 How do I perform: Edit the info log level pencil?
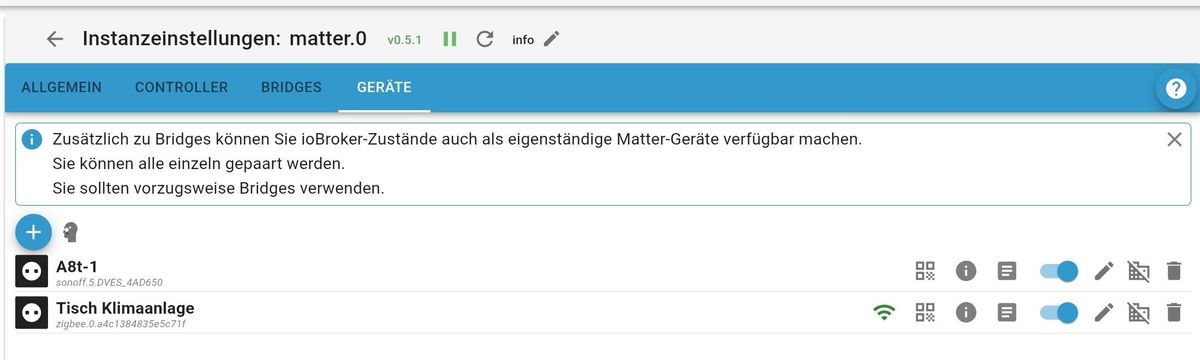click(552, 39)
